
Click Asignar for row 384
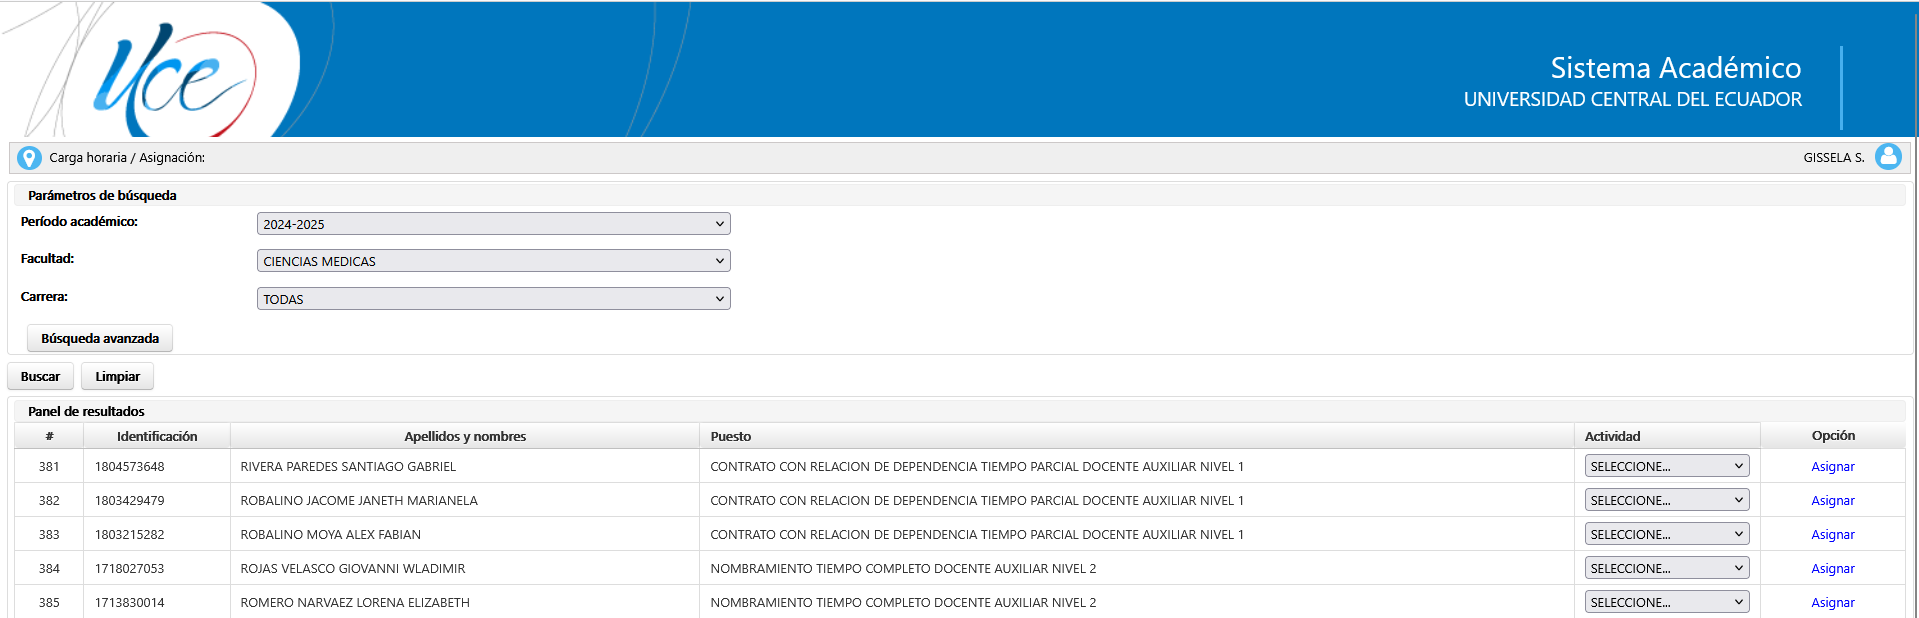(x=1832, y=568)
